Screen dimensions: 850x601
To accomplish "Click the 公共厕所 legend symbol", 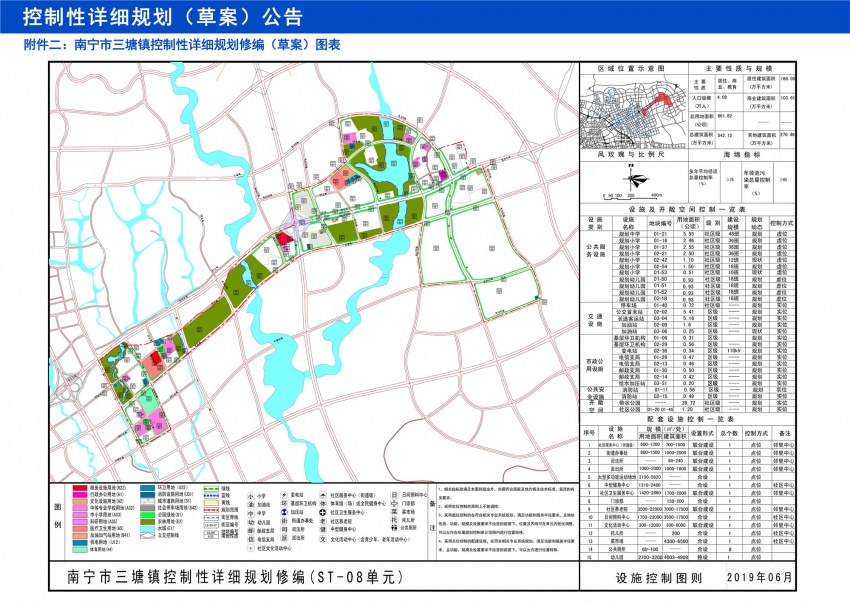I will 394,528.
